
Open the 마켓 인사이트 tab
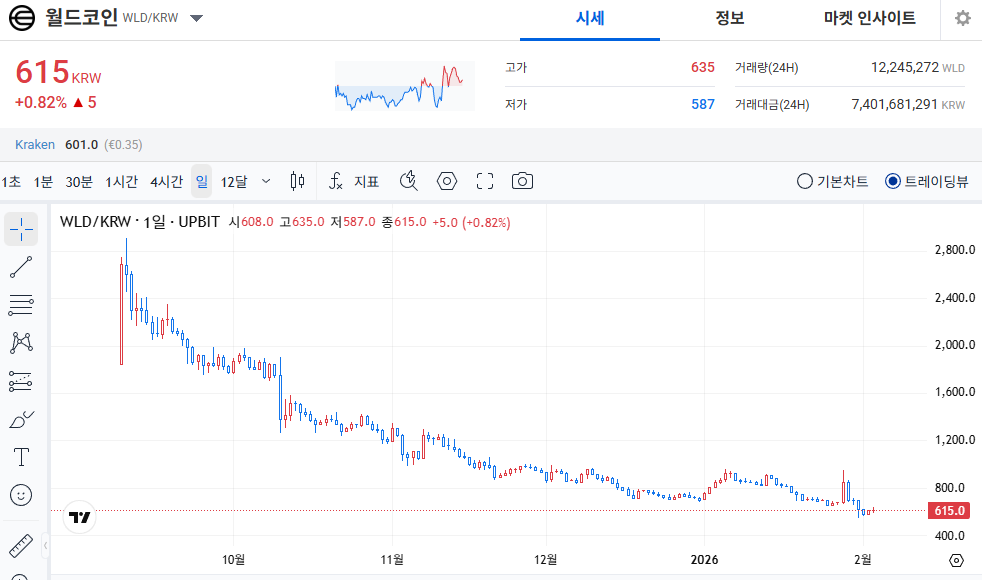869,18
